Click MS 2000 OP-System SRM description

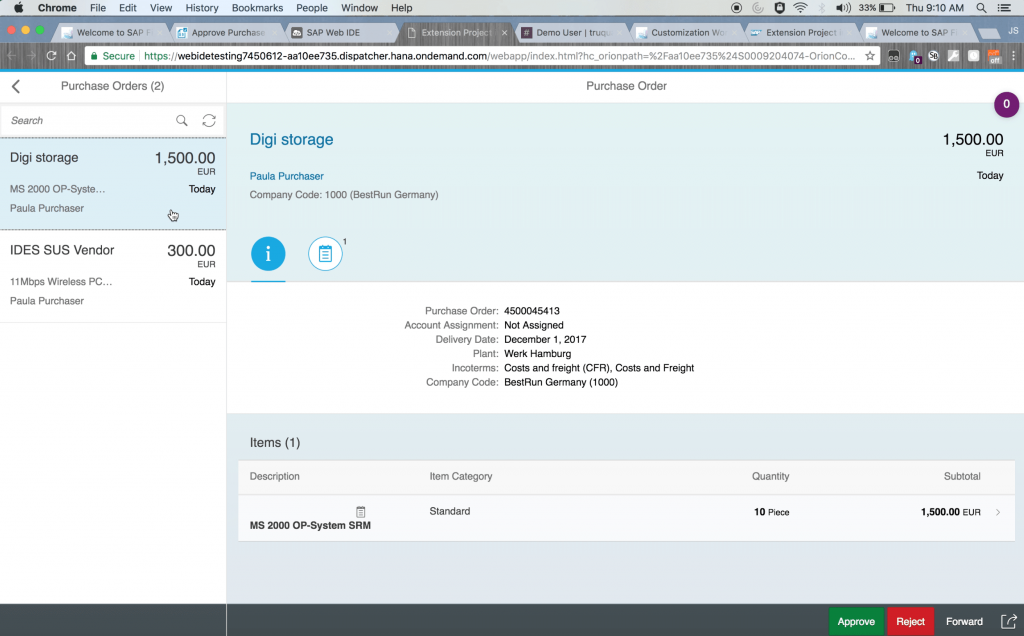pyautogui.click(x=310, y=526)
